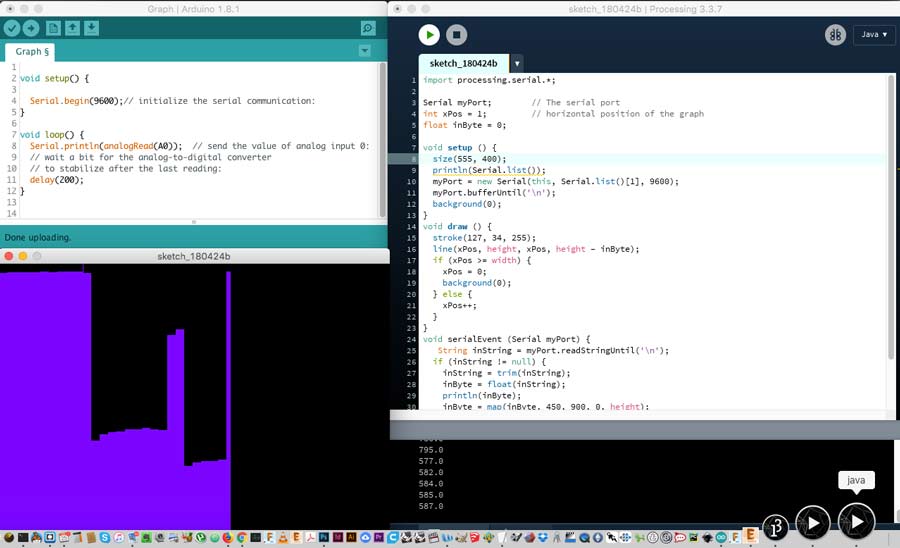Save the Arduino sketch
The image size is (900, 548).
(x=92, y=28)
